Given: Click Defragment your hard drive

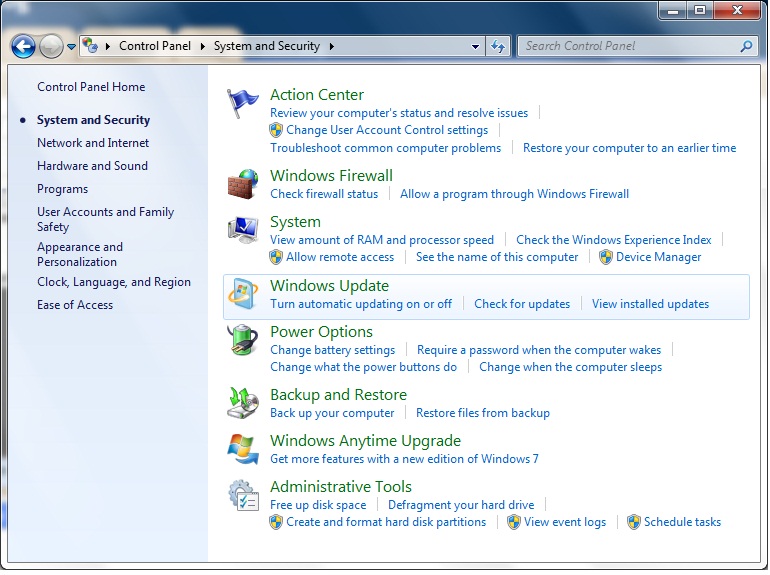Looking at the screenshot, I should point(461,505).
